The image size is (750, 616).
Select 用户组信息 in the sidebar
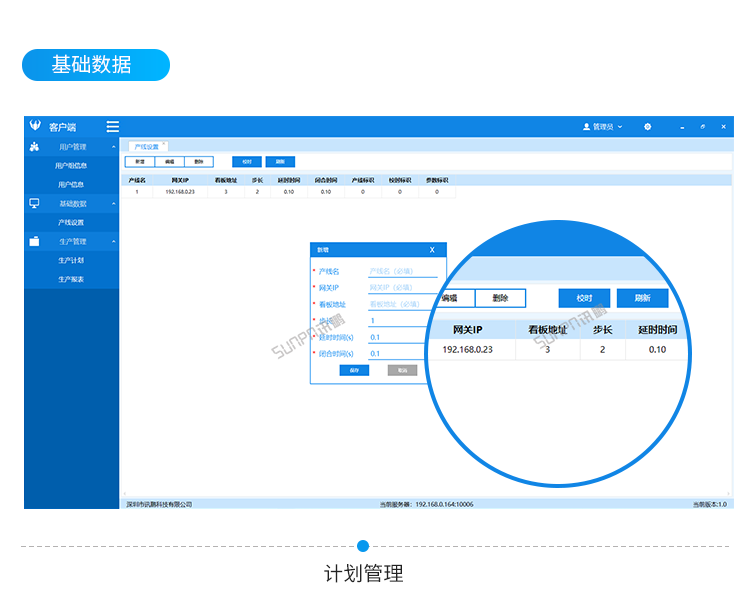[71, 166]
